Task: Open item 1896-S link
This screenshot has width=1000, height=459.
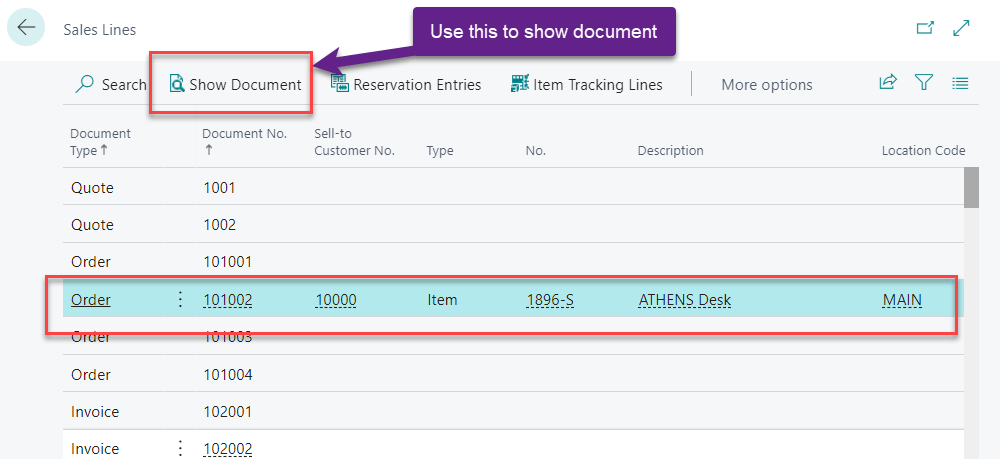Action: click(550, 300)
